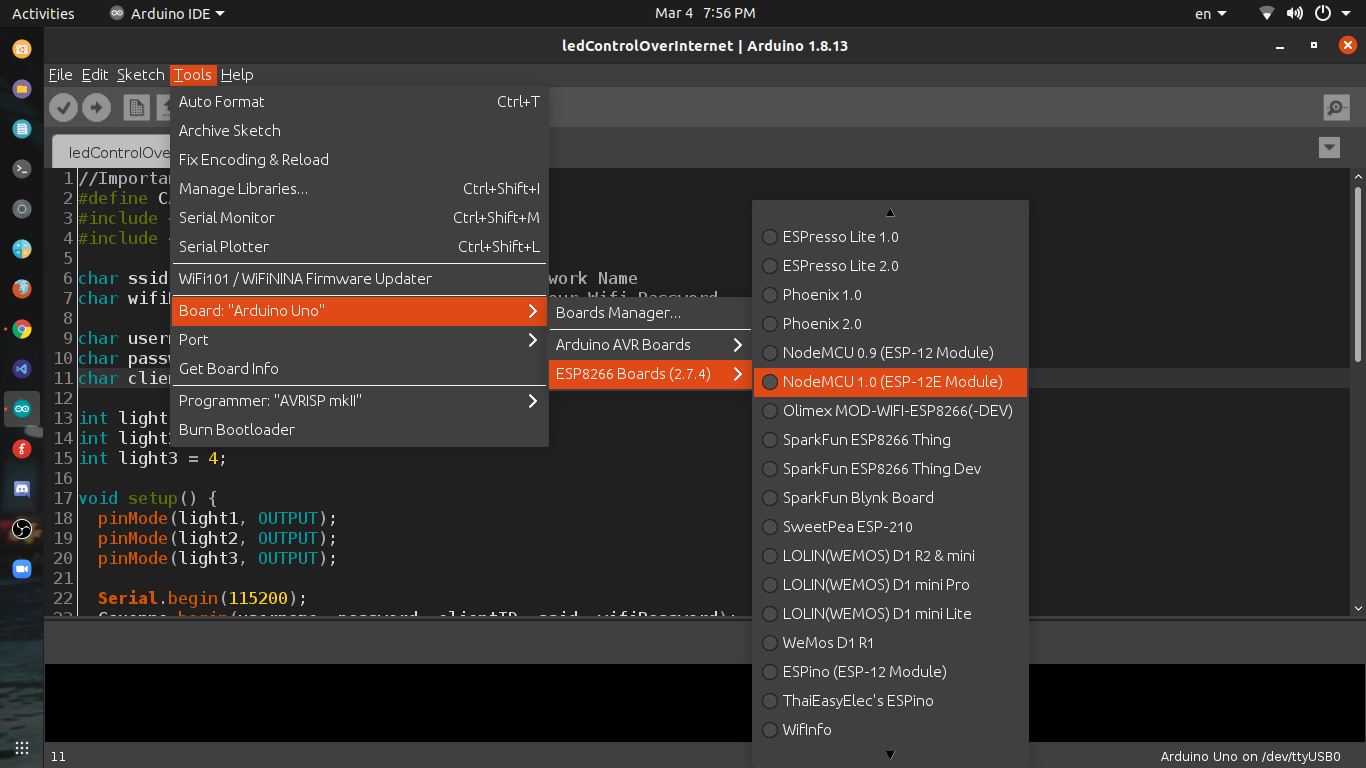Open Boards Manager...
The image size is (1366, 768).
click(x=651, y=313)
